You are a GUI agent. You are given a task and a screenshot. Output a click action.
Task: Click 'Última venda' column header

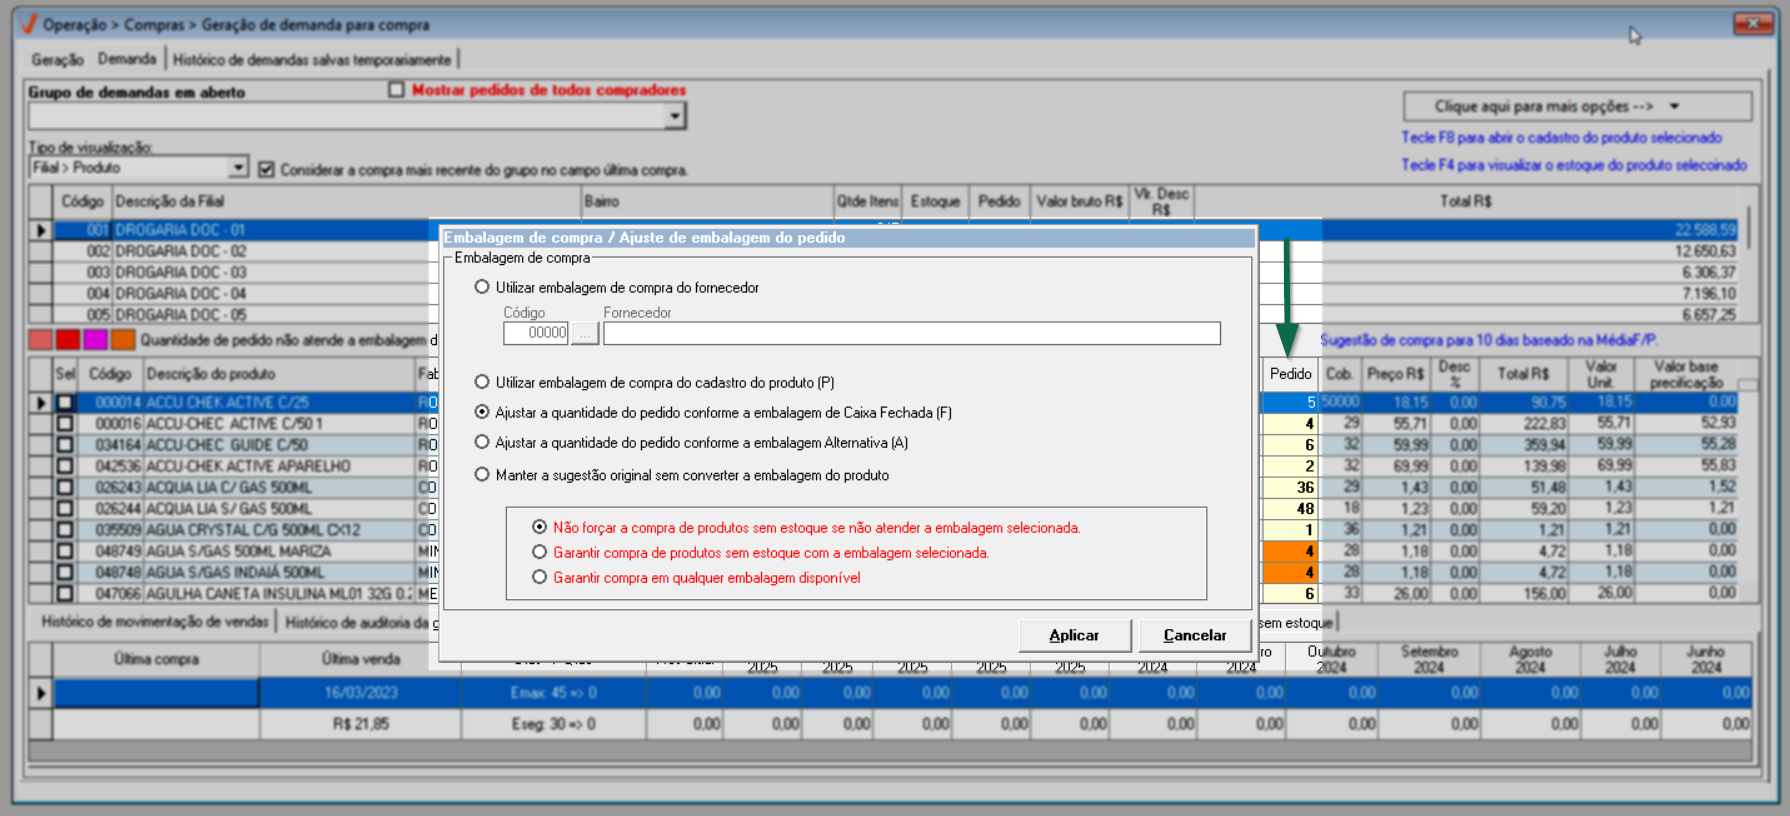360,659
